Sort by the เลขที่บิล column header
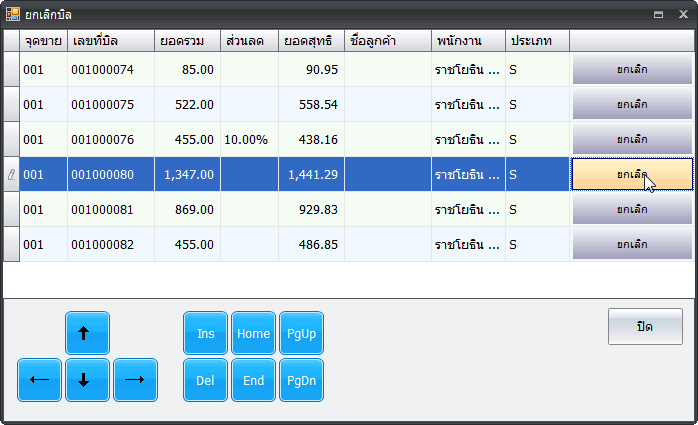 point(111,41)
